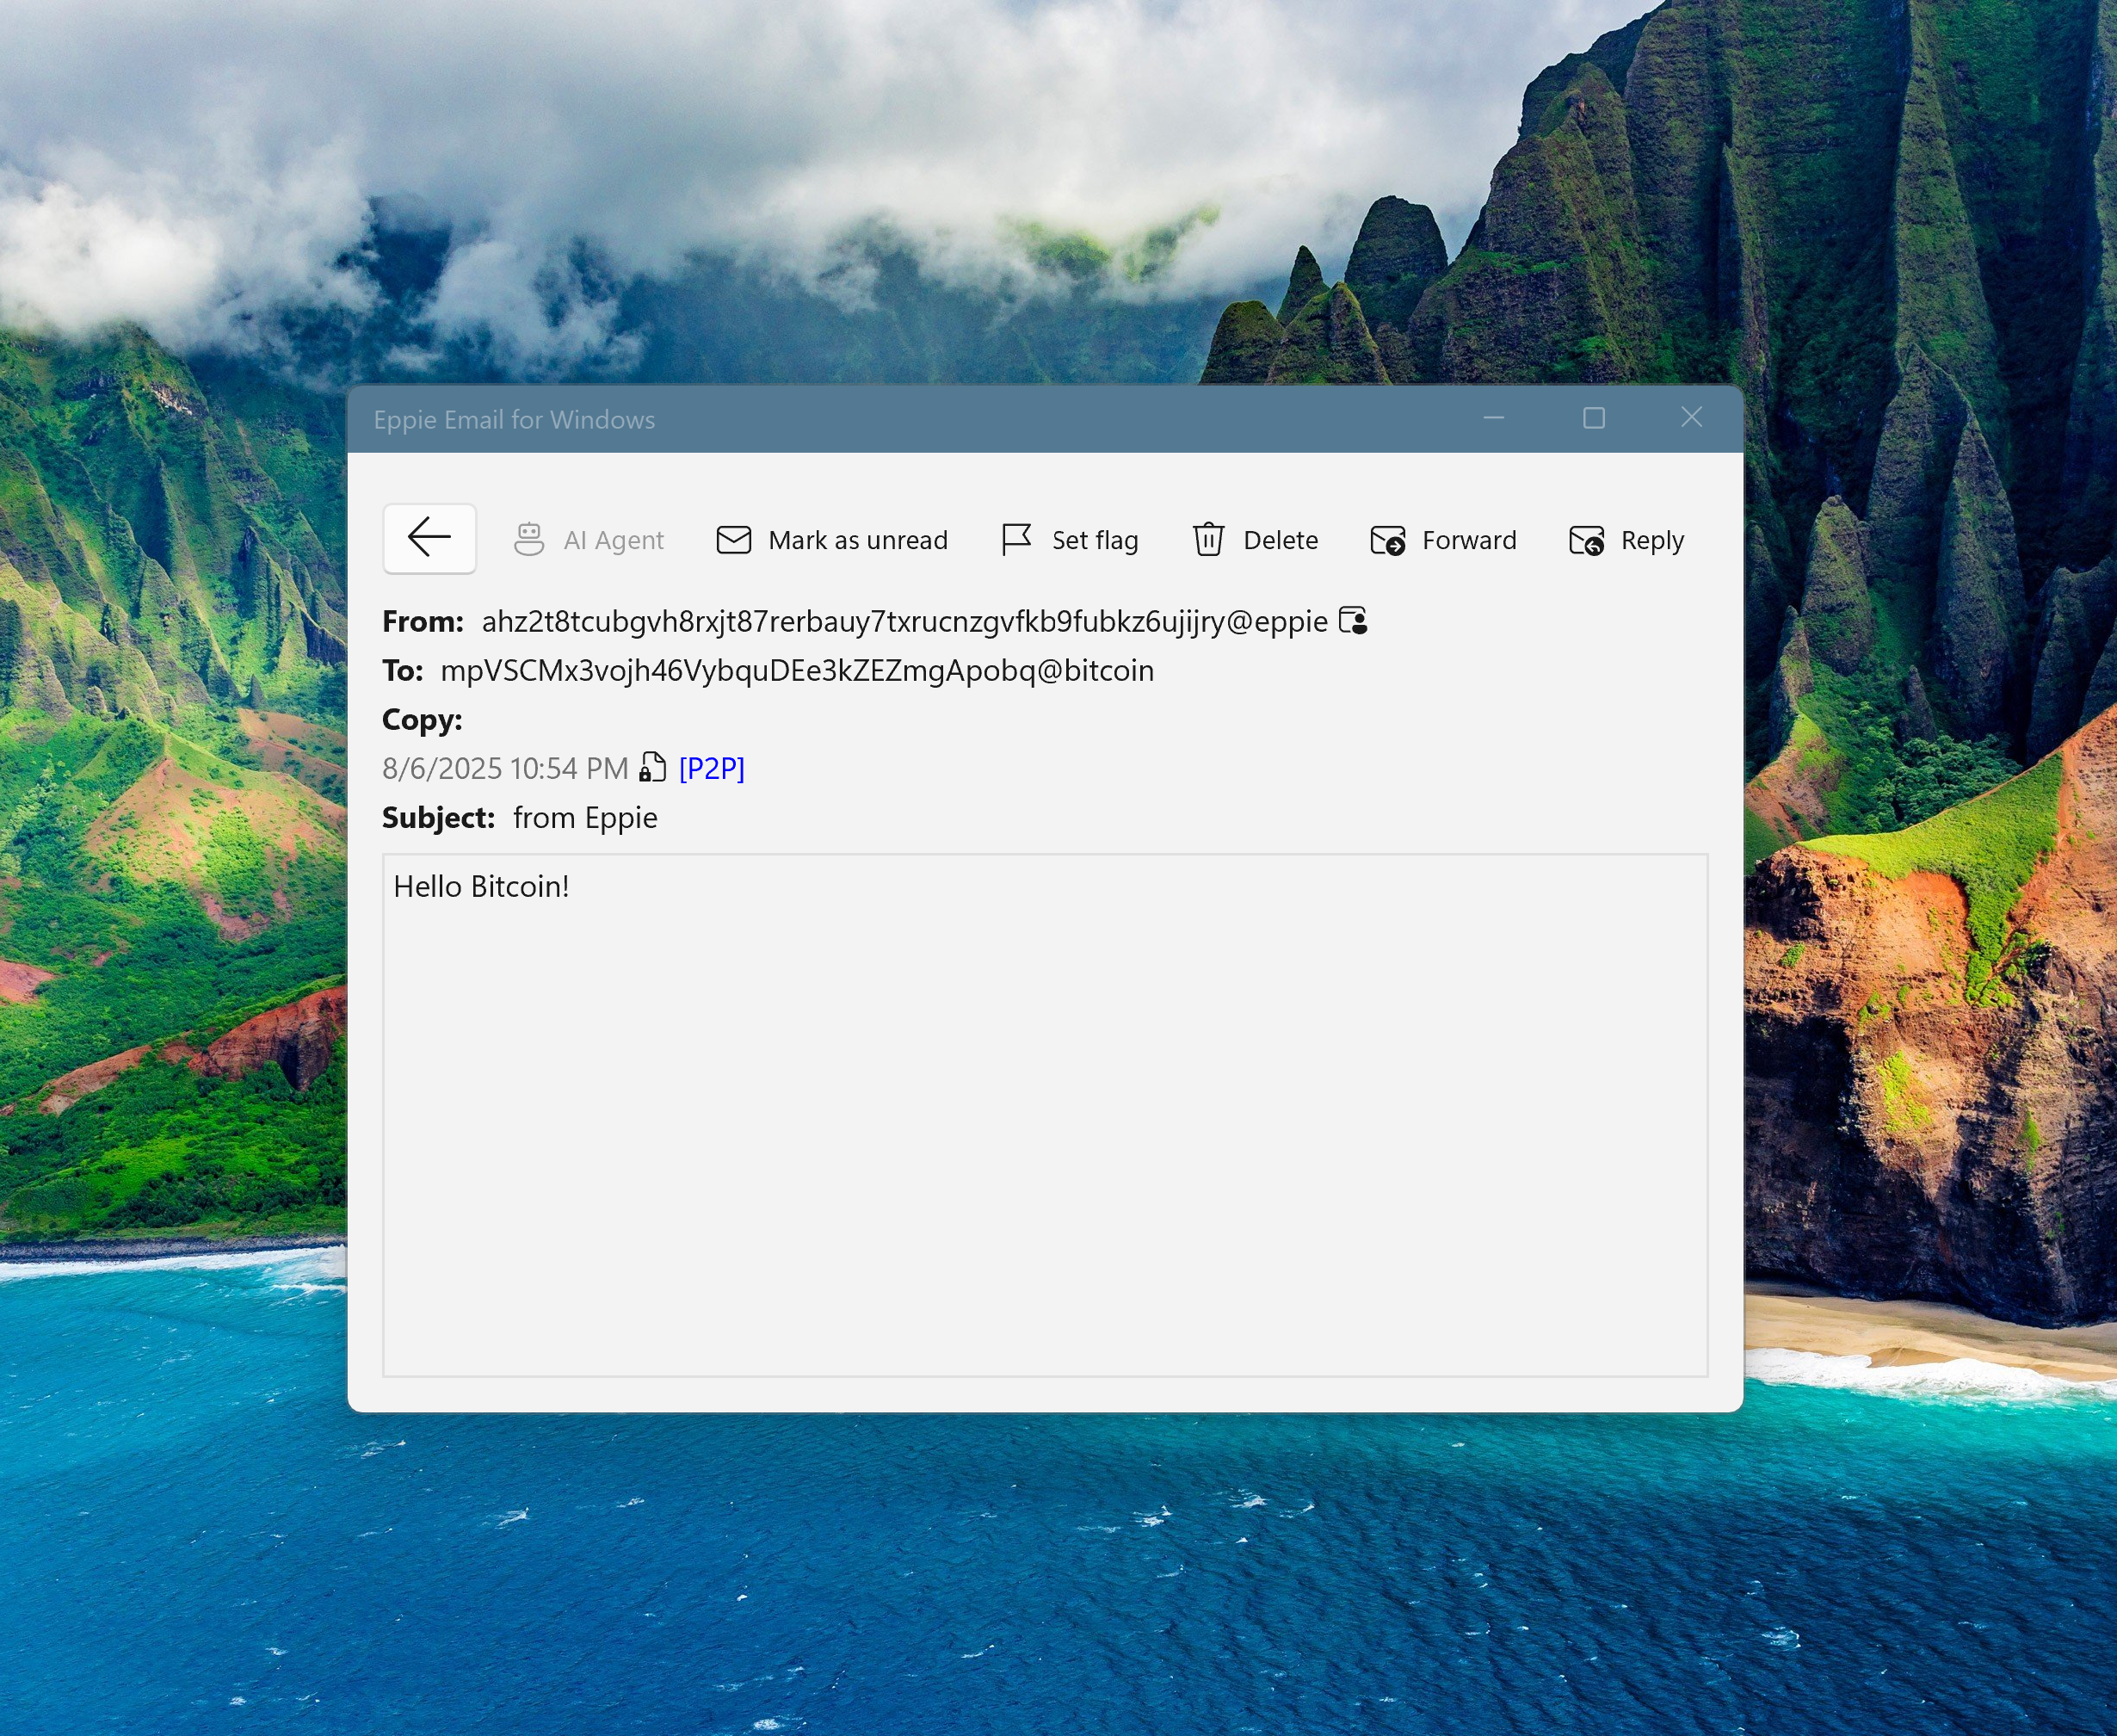Click the Reply envelope icon

click(1587, 541)
